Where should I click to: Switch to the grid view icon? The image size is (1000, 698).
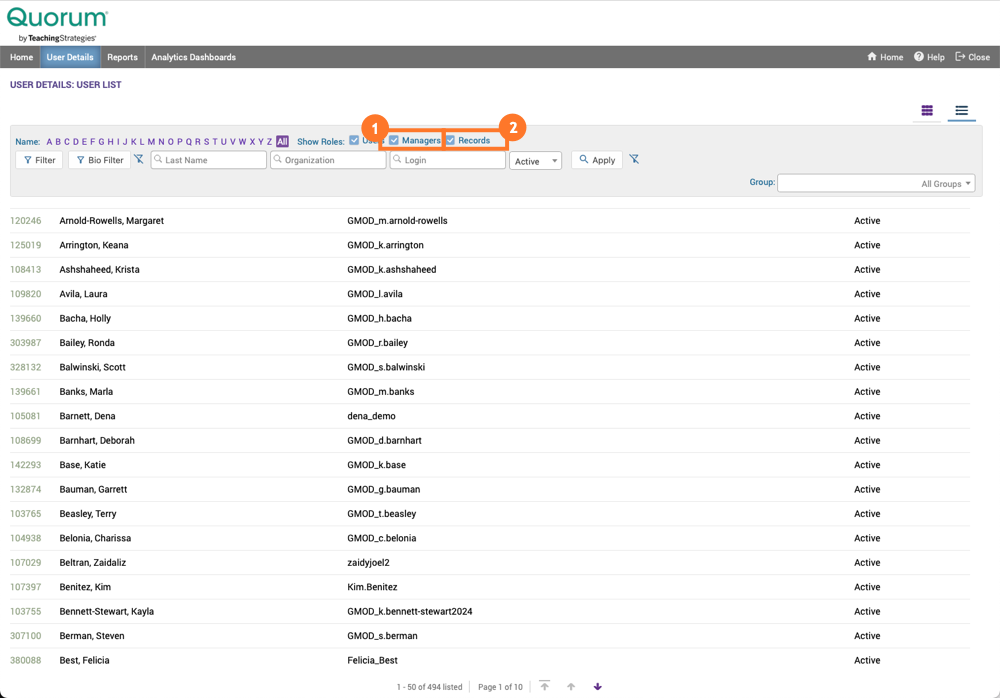(927, 110)
